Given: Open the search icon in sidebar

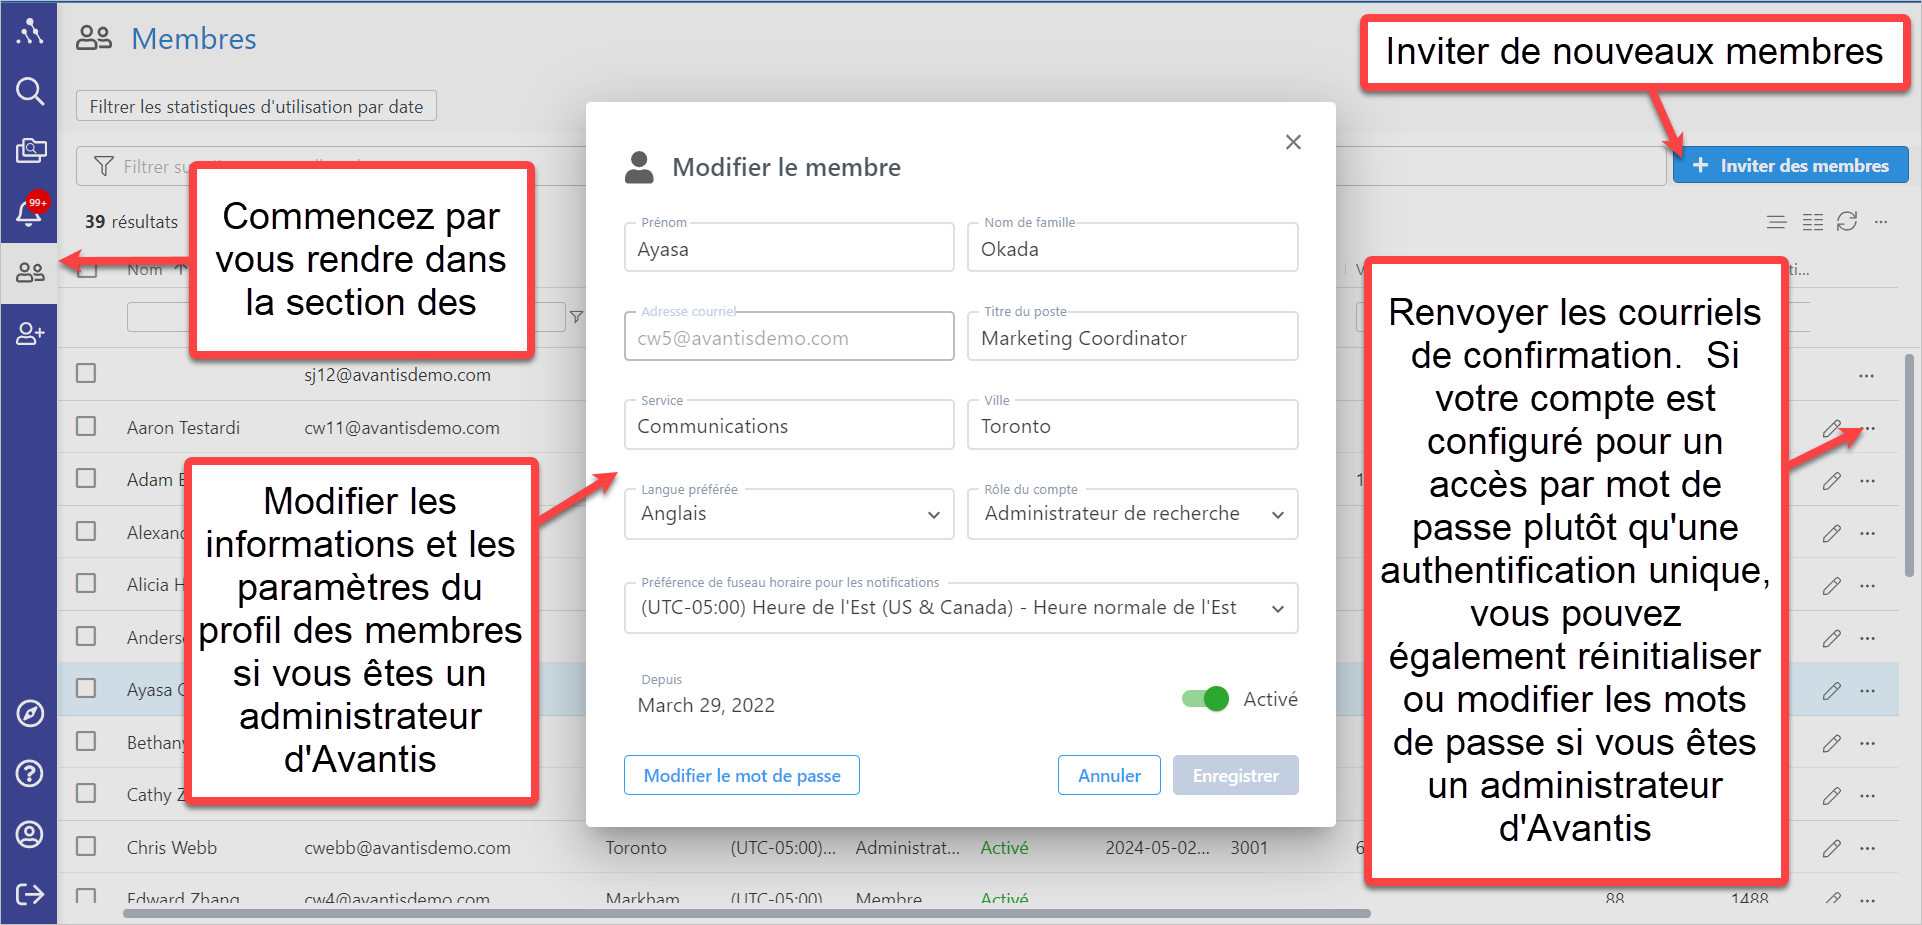Looking at the screenshot, I should pyautogui.click(x=30, y=92).
